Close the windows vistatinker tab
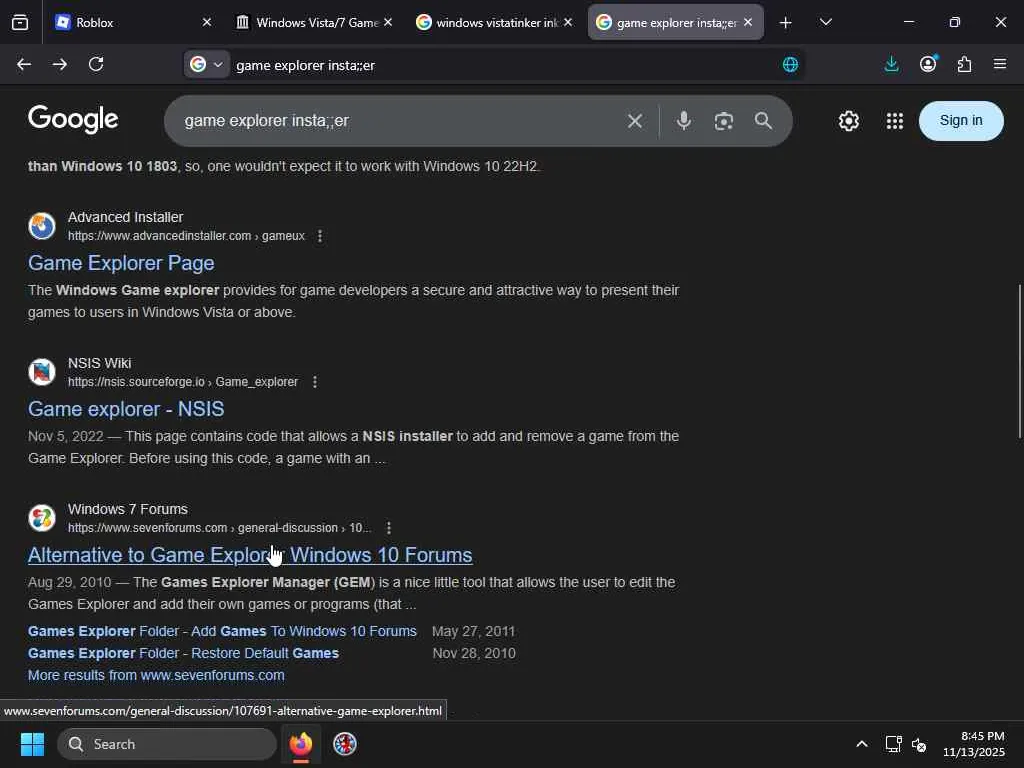 pos(568,22)
